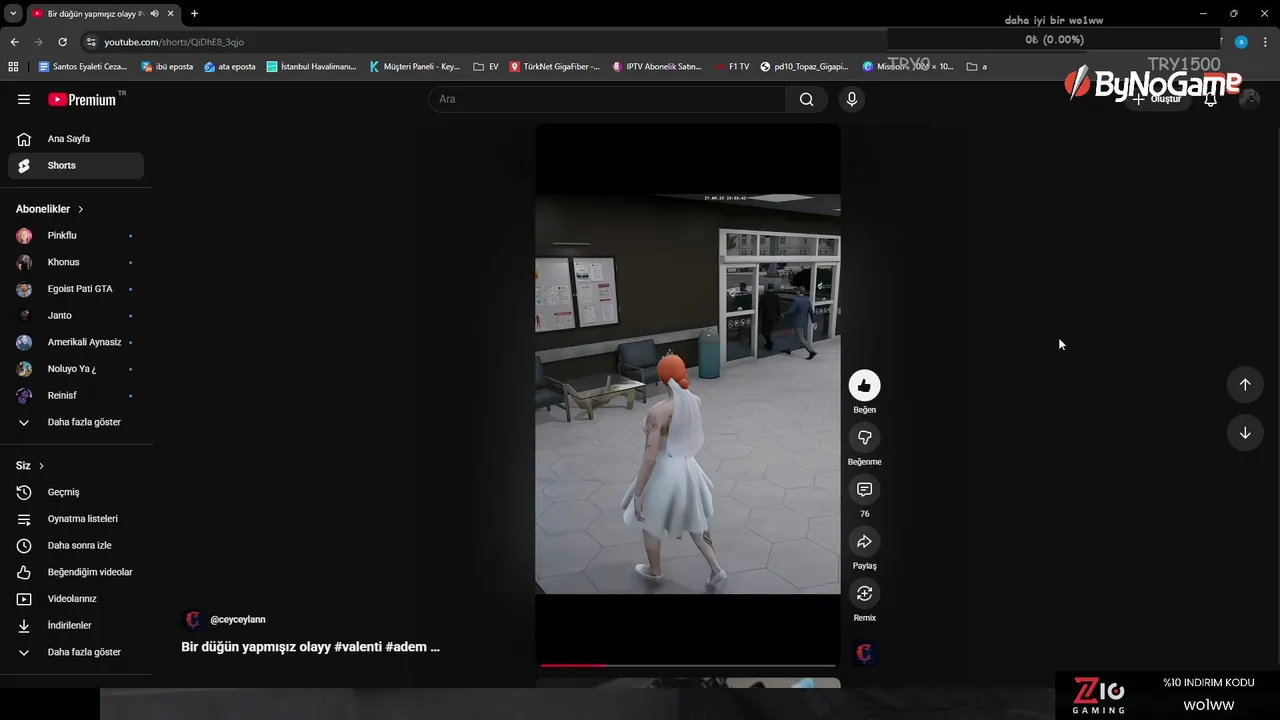Open the Chrome apps grid icon
Image resolution: width=1280 pixels, height=720 pixels.
click(13, 67)
